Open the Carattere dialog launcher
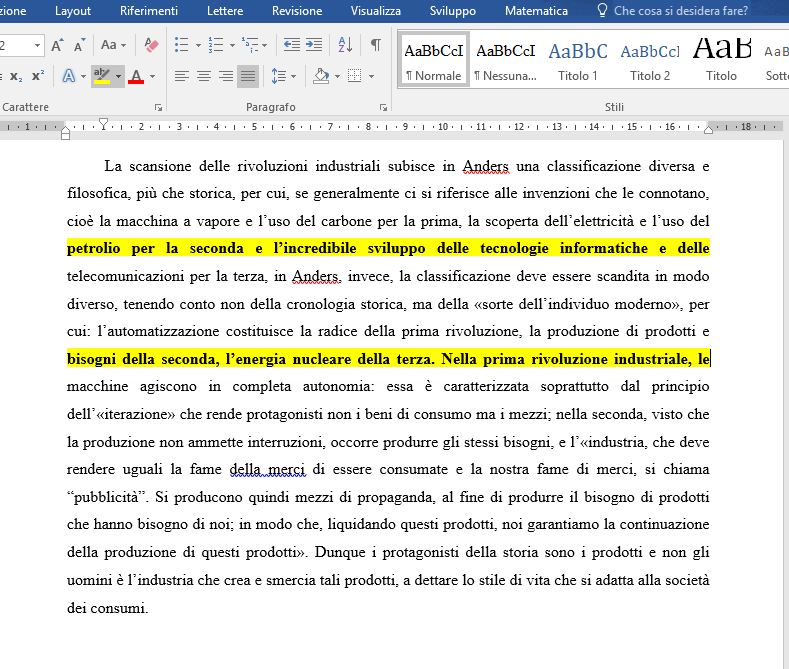 pos(159,107)
